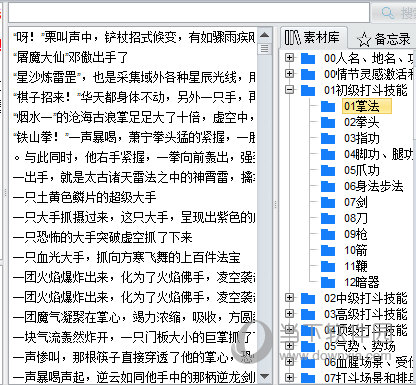Click the 02中级打斗技能 folder icon
Screen dimensions: 416x385
[308, 298]
